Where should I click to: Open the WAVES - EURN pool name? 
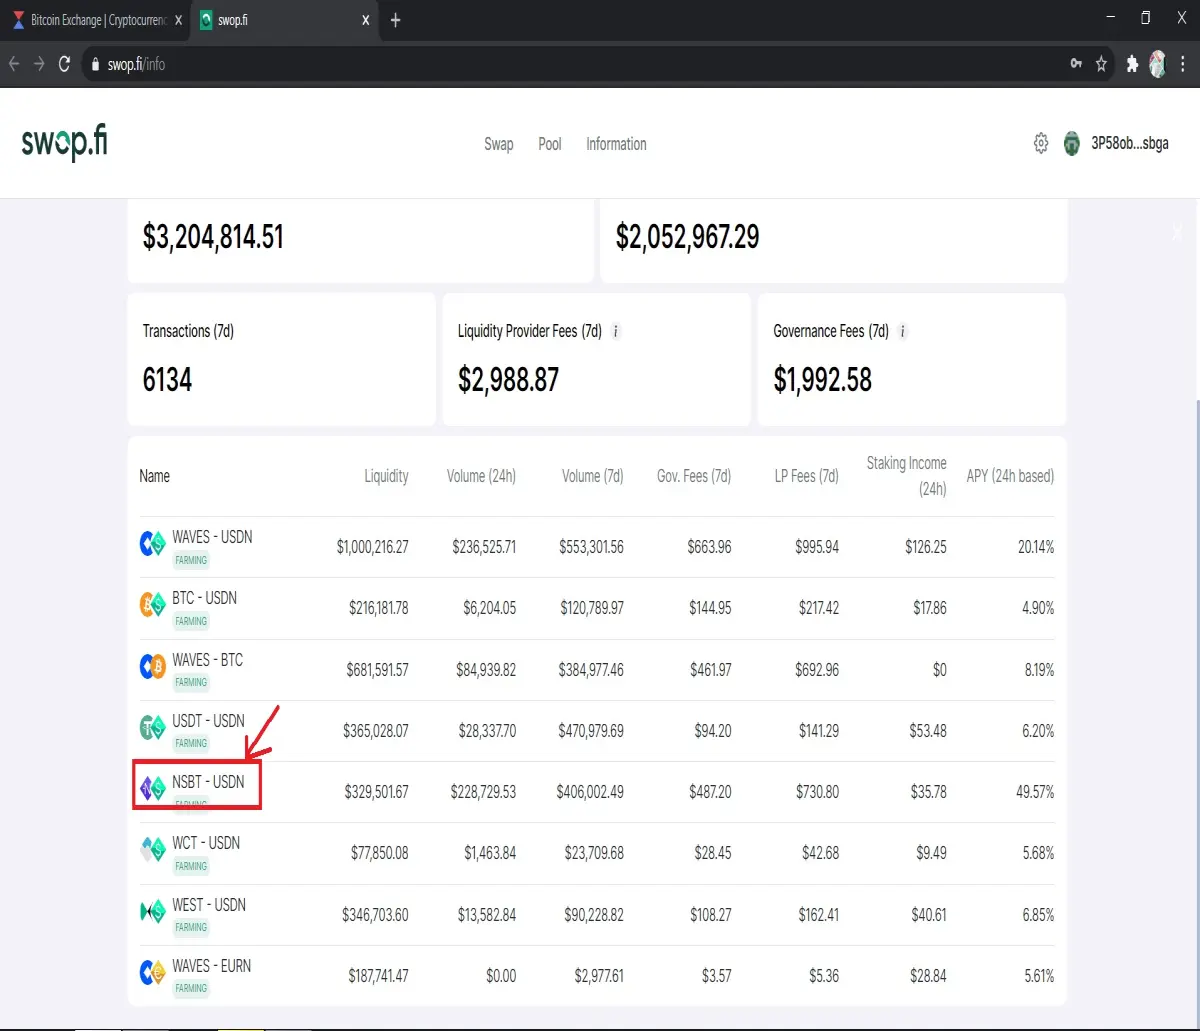pos(212,966)
